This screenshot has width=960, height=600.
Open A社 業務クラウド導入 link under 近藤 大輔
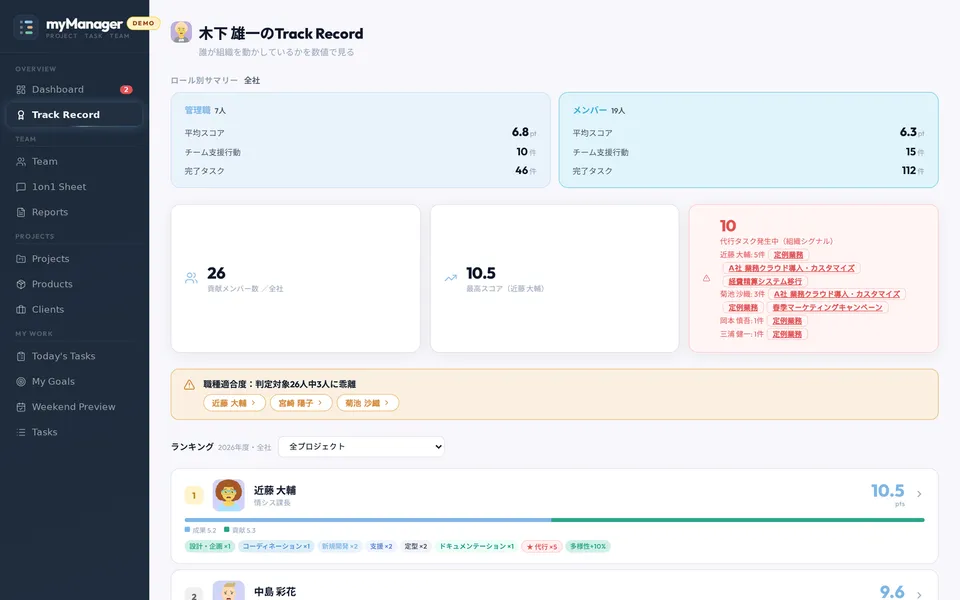(x=792, y=268)
